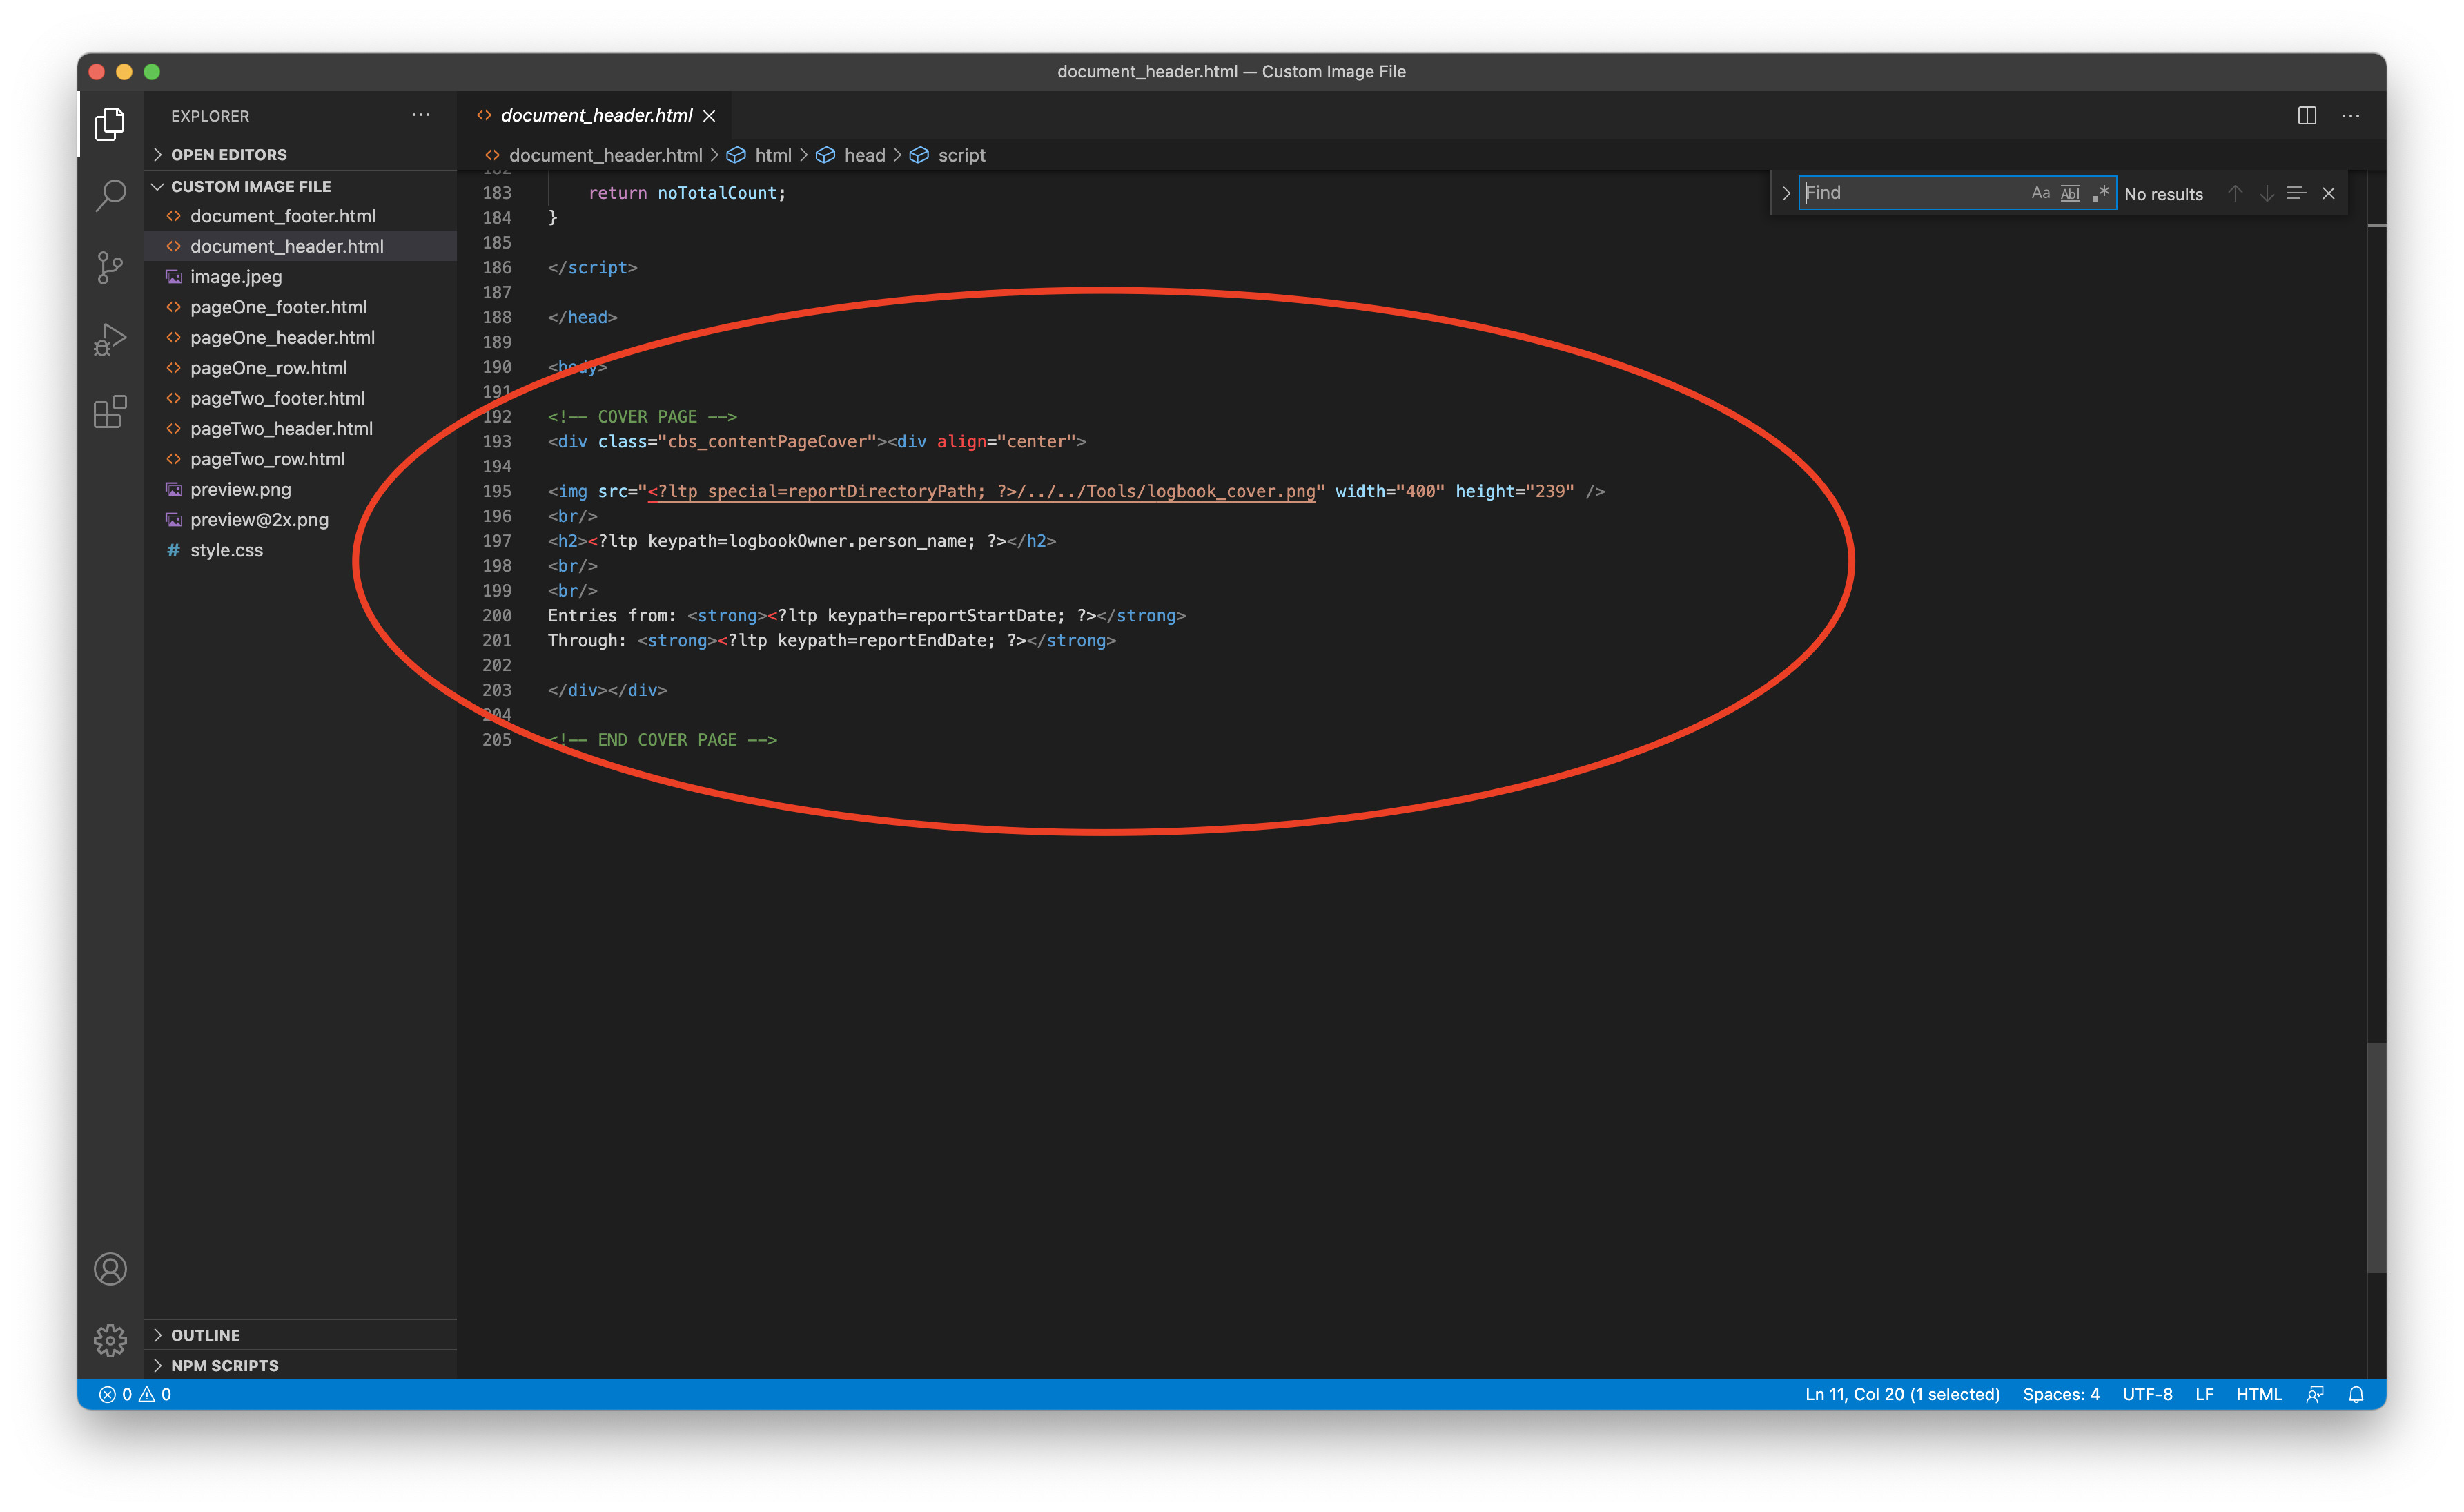The image size is (2464, 1512).
Task: Open the Manage gear menu
Action: click(110, 1340)
